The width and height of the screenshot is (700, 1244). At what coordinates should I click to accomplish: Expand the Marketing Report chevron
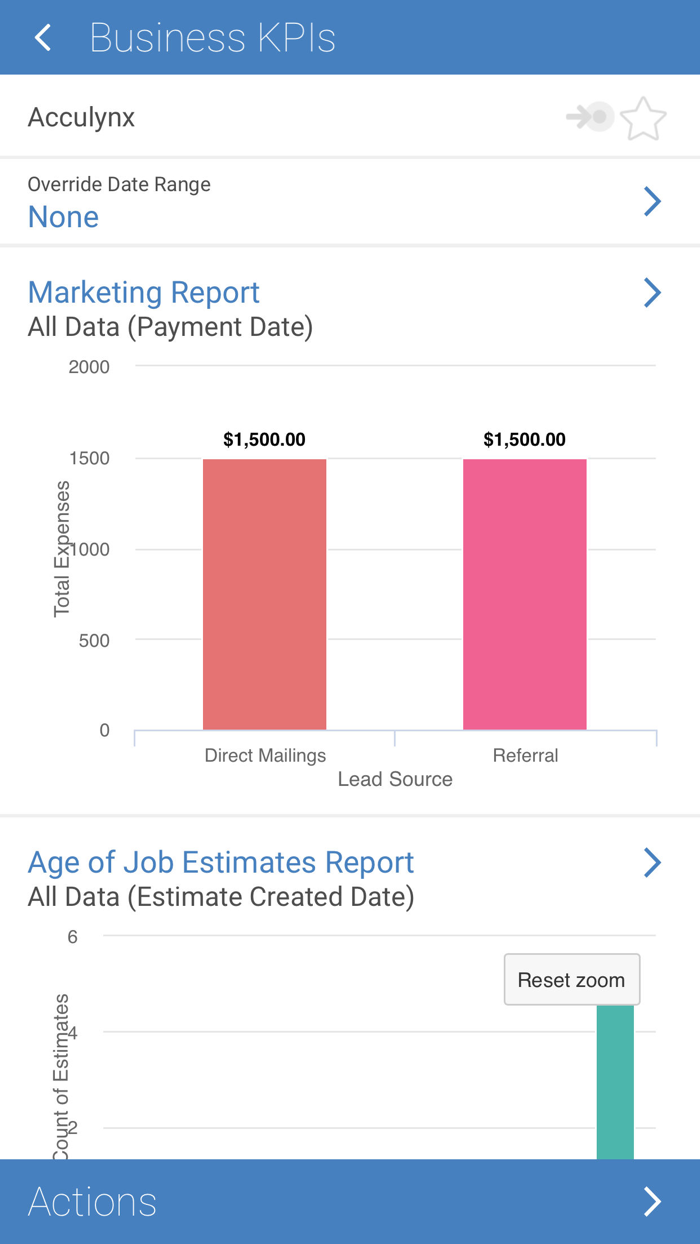[652, 292]
